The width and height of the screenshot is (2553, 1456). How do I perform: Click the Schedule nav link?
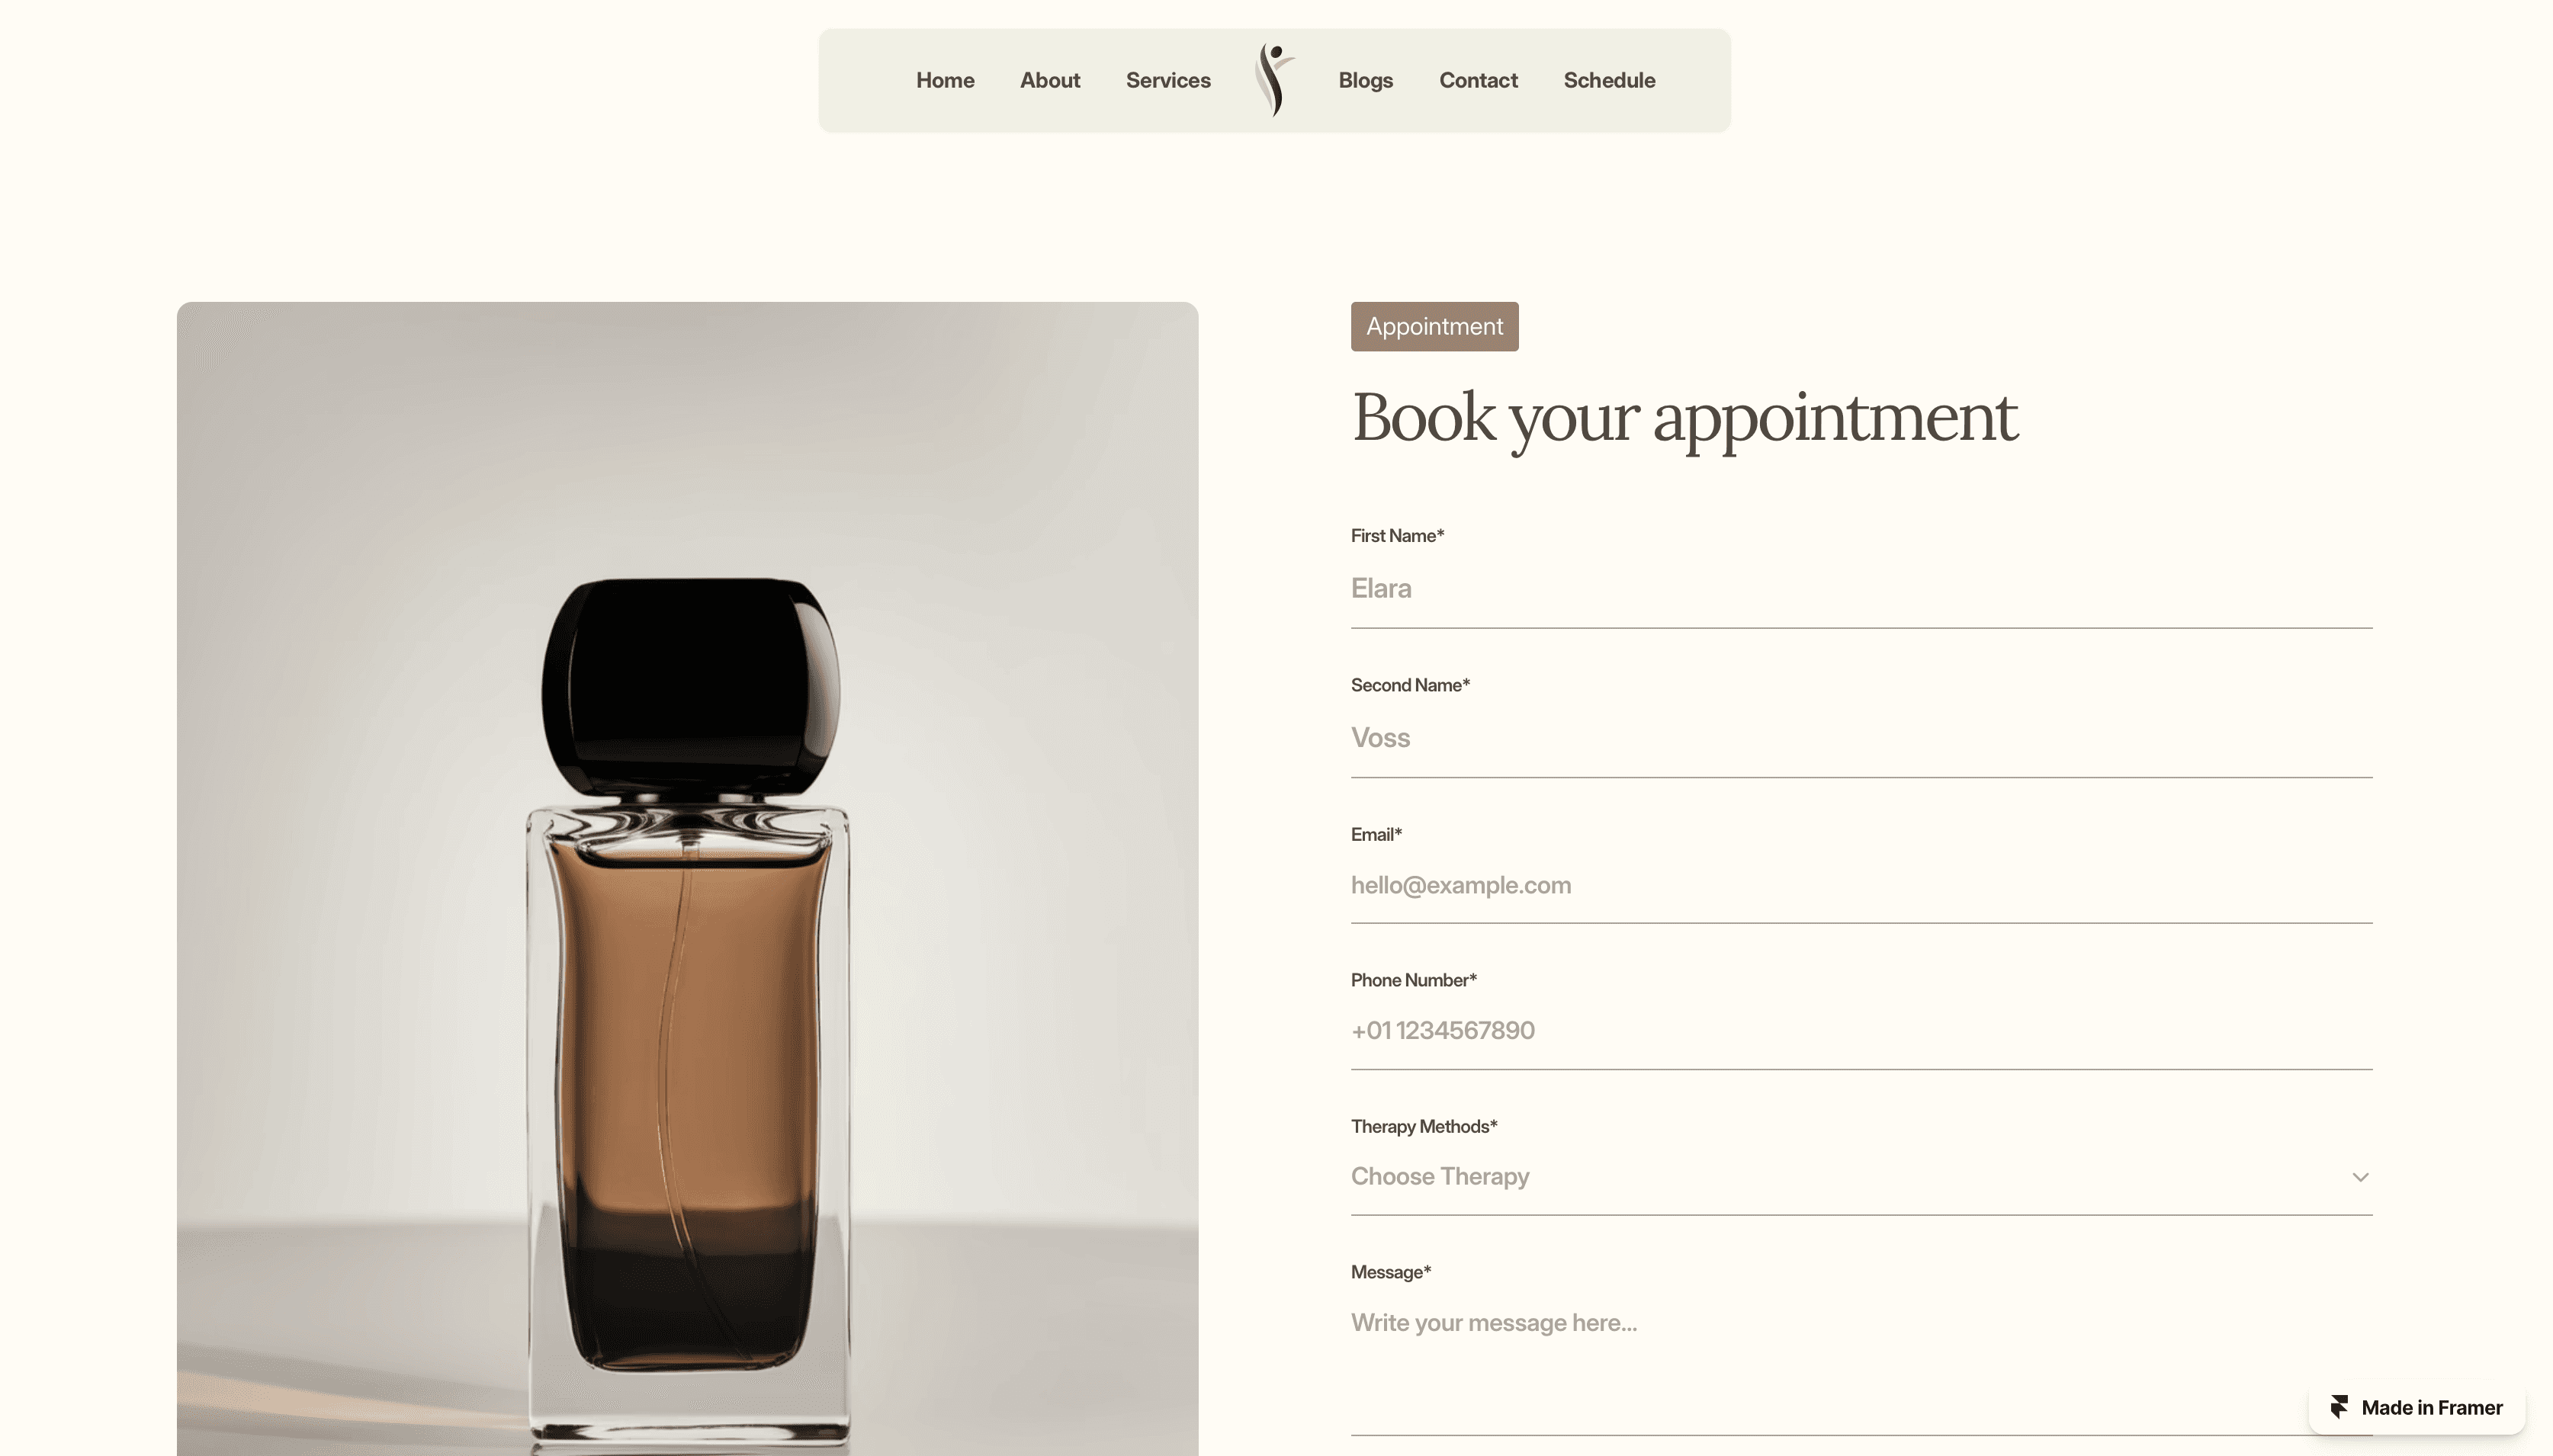[x=1609, y=80]
